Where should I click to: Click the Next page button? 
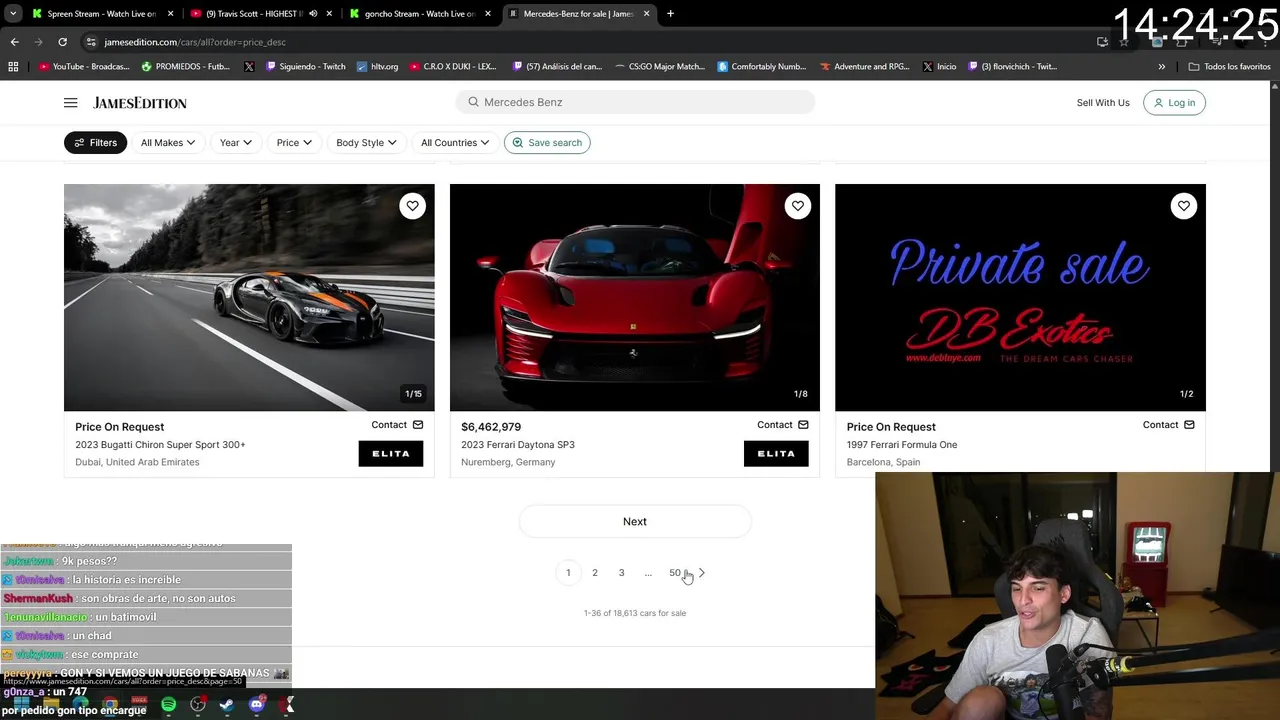pyautogui.click(x=635, y=521)
